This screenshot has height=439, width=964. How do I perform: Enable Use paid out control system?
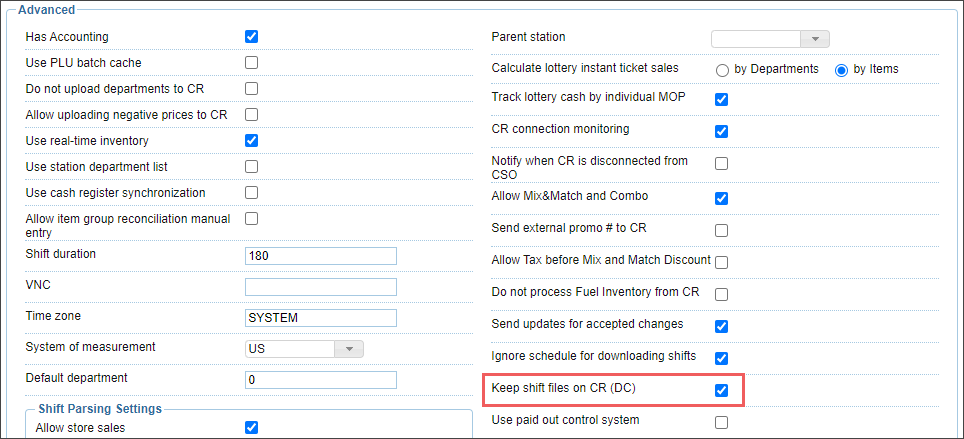point(722,422)
